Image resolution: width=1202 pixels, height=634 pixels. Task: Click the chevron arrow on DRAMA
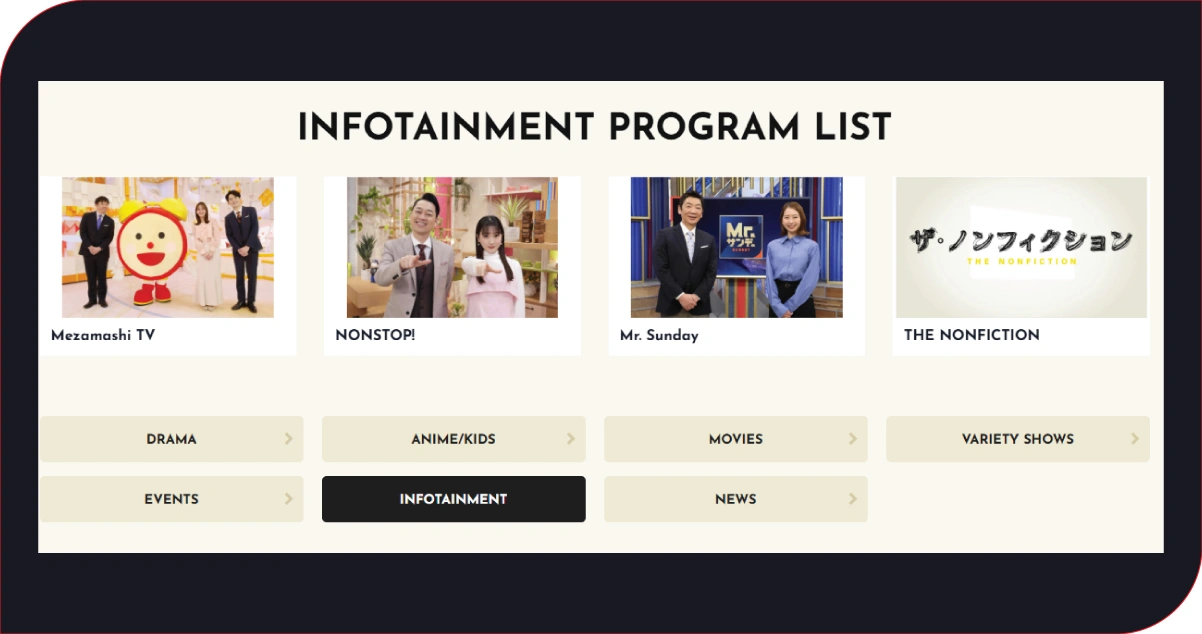point(289,439)
